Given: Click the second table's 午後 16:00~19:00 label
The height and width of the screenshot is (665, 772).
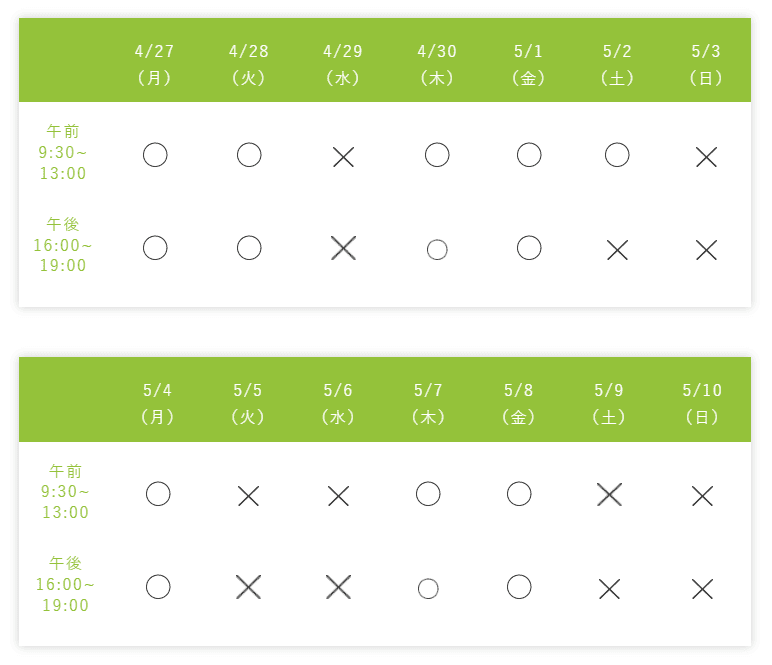Looking at the screenshot, I should click(x=66, y=585).
